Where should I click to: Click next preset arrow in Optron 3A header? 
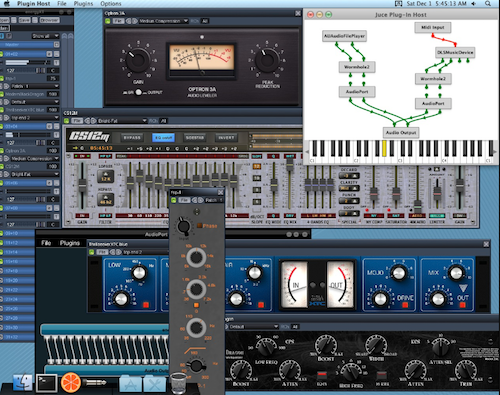135,21
